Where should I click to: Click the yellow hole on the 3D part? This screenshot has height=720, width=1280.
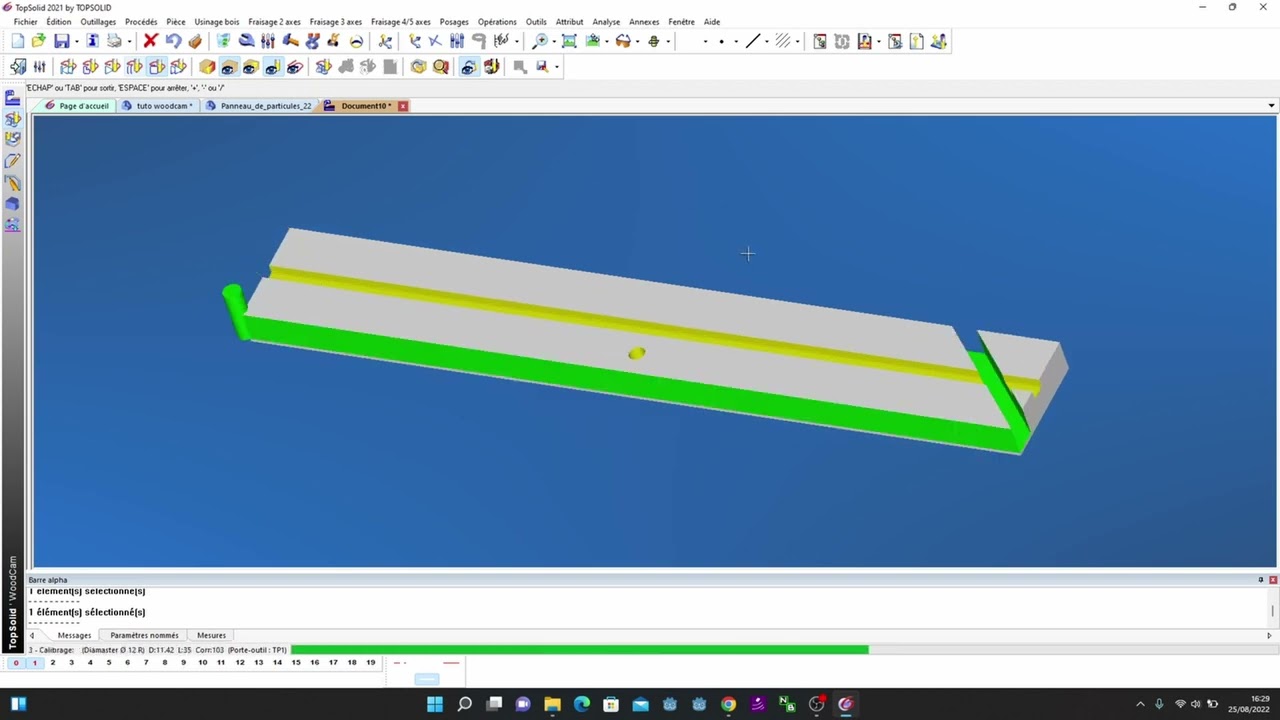636,353
